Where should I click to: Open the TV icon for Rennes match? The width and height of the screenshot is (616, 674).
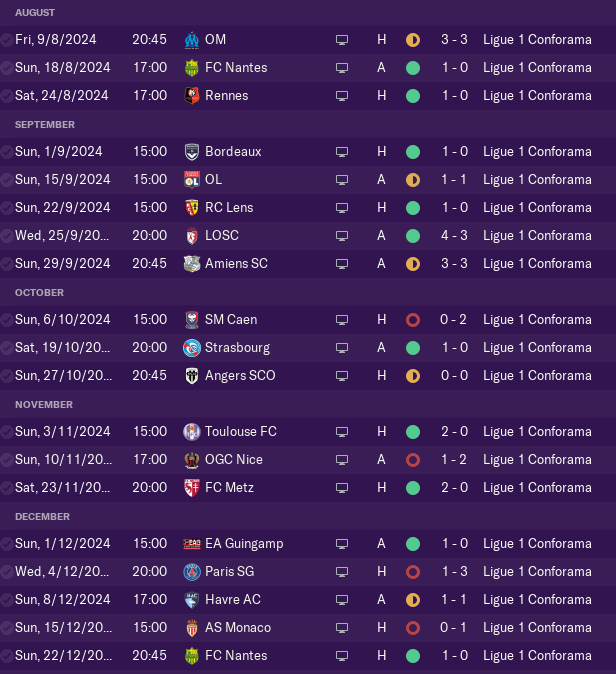(x=342, y=96)
